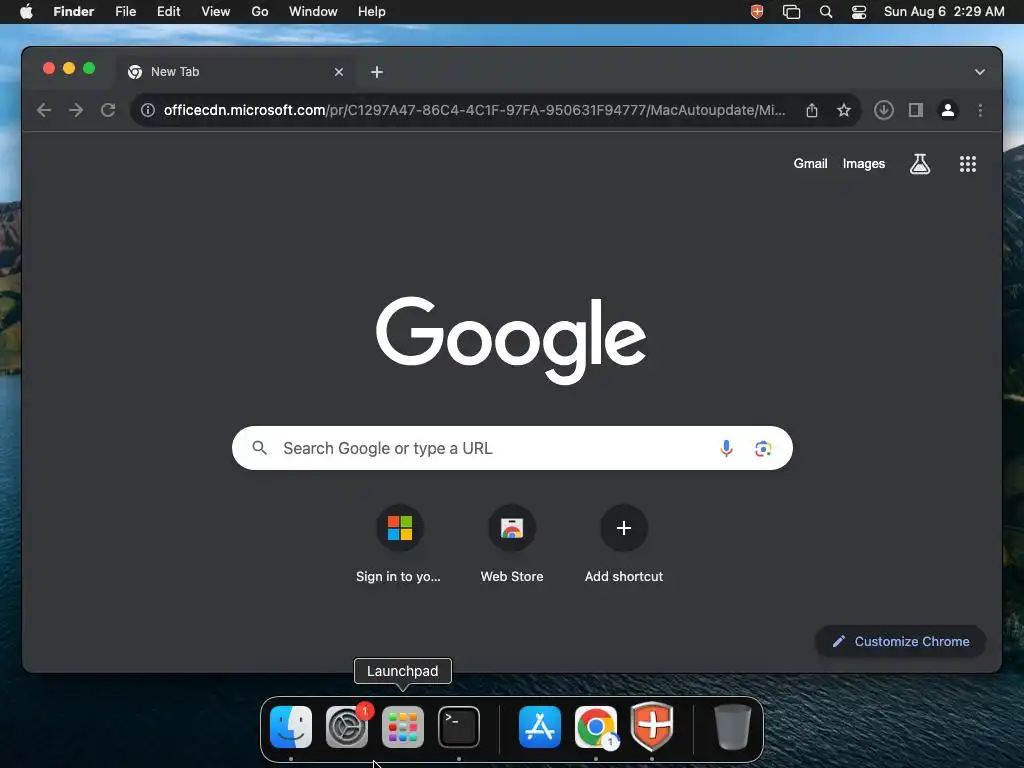This screenshot has height=768, width=1024.
Task: Start voice search with microphone icon
Action: [x=726, y=448]
